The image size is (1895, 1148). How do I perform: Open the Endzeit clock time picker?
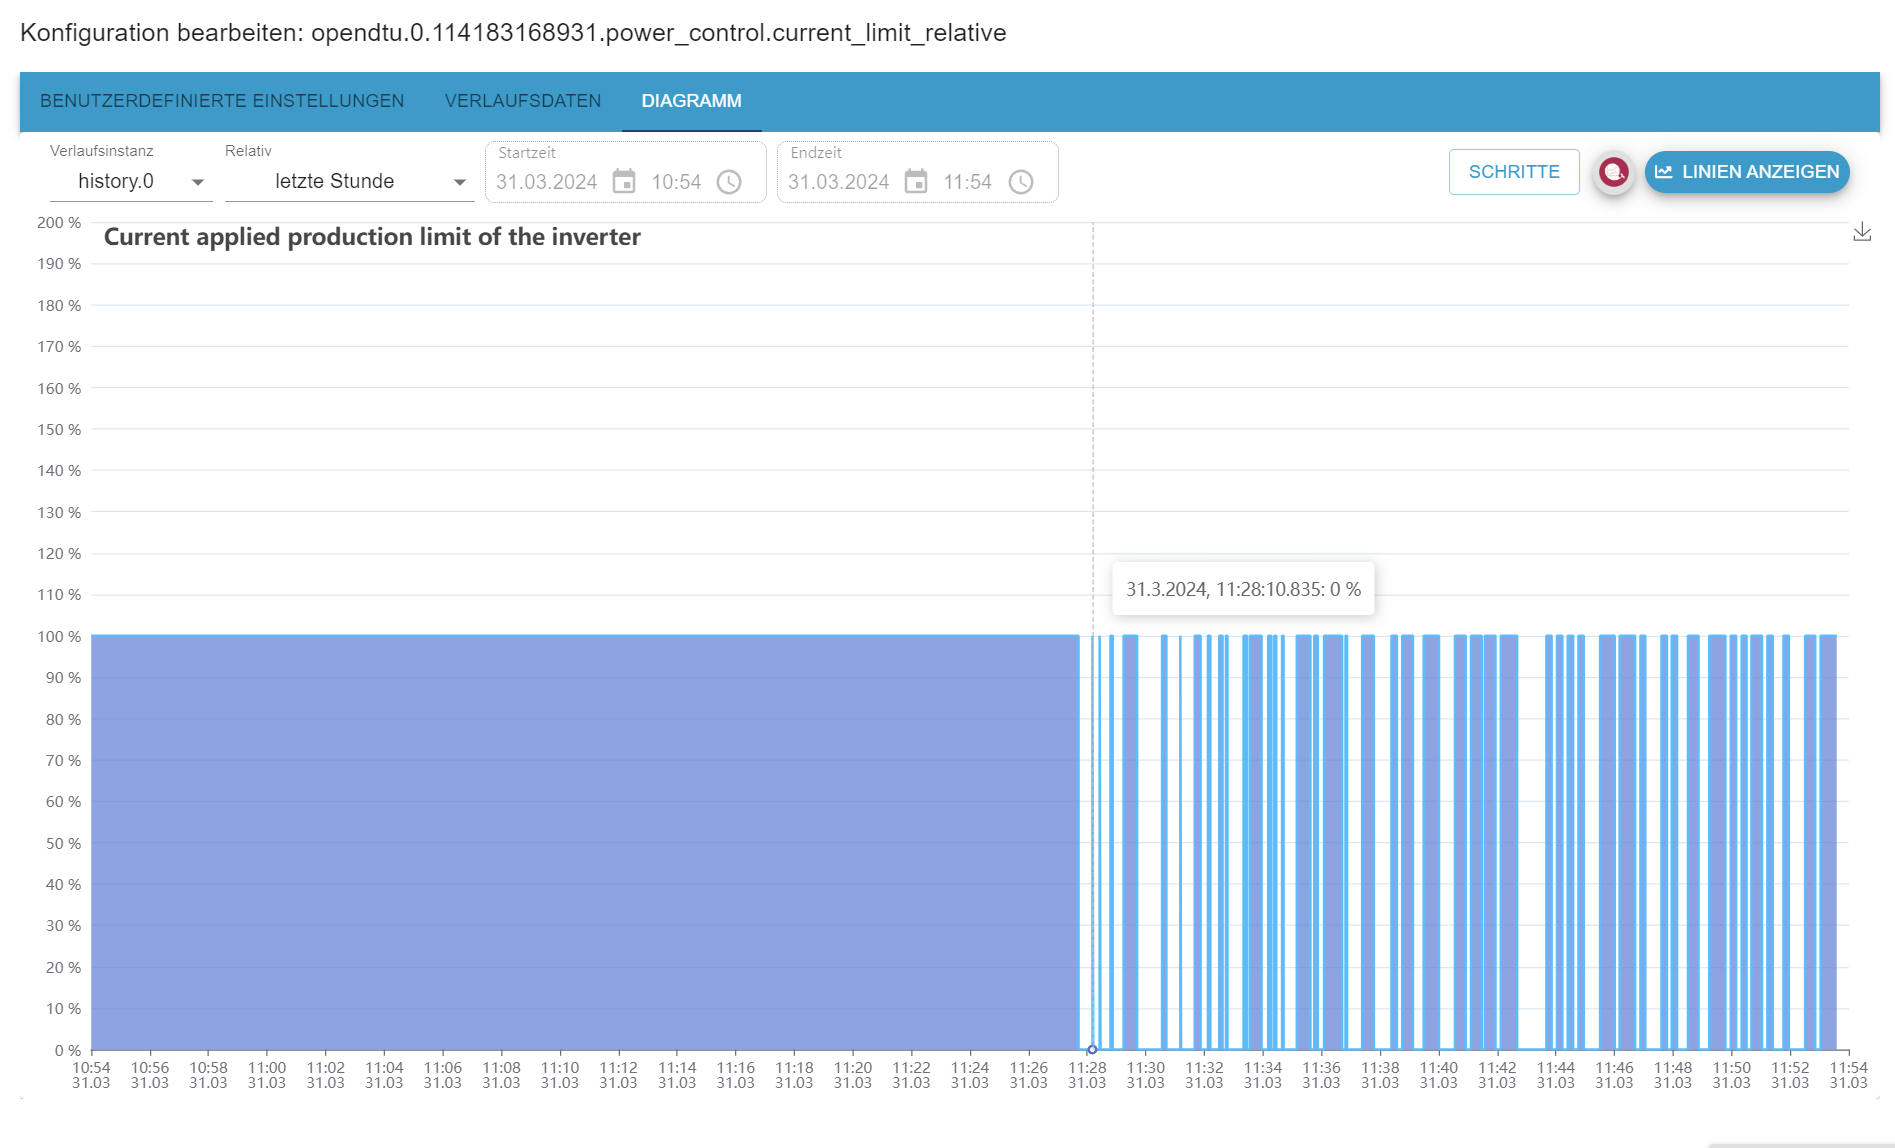pos(1021,182)
